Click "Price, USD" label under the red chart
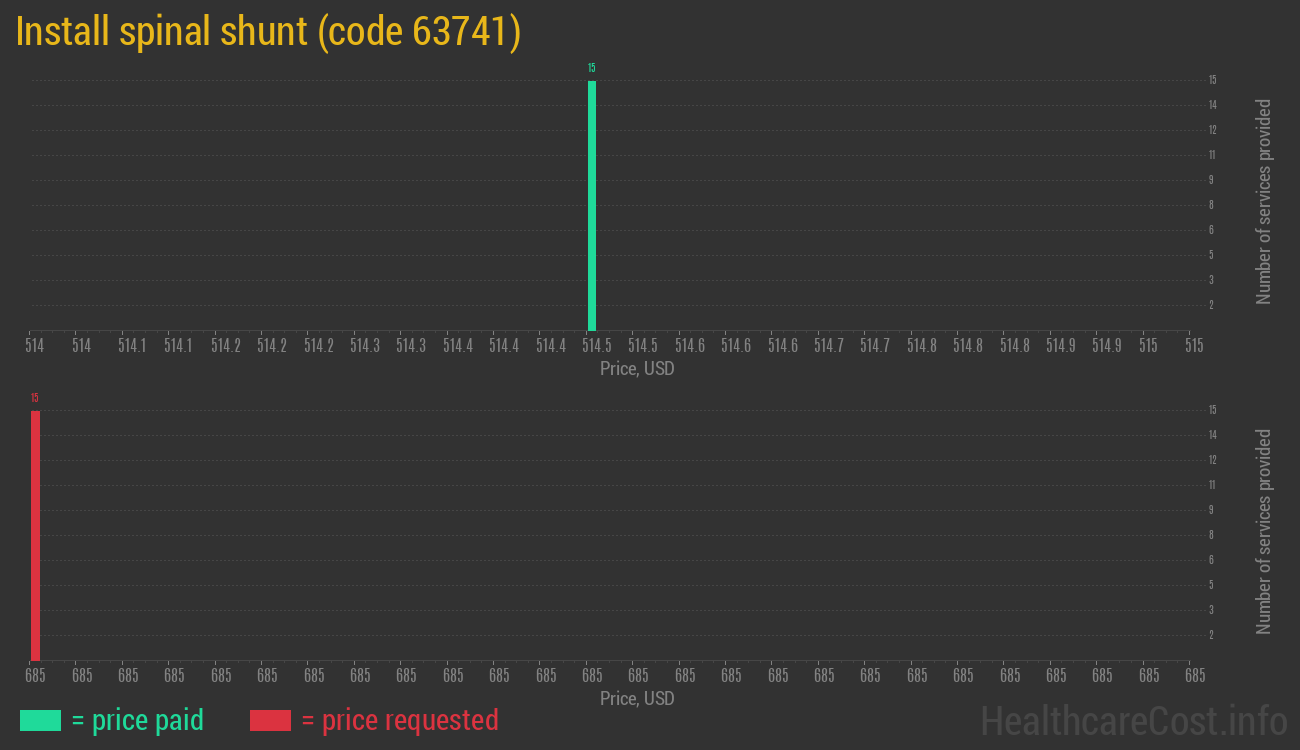The height and width of the screenshot is (750, 1300). point(637,698)
